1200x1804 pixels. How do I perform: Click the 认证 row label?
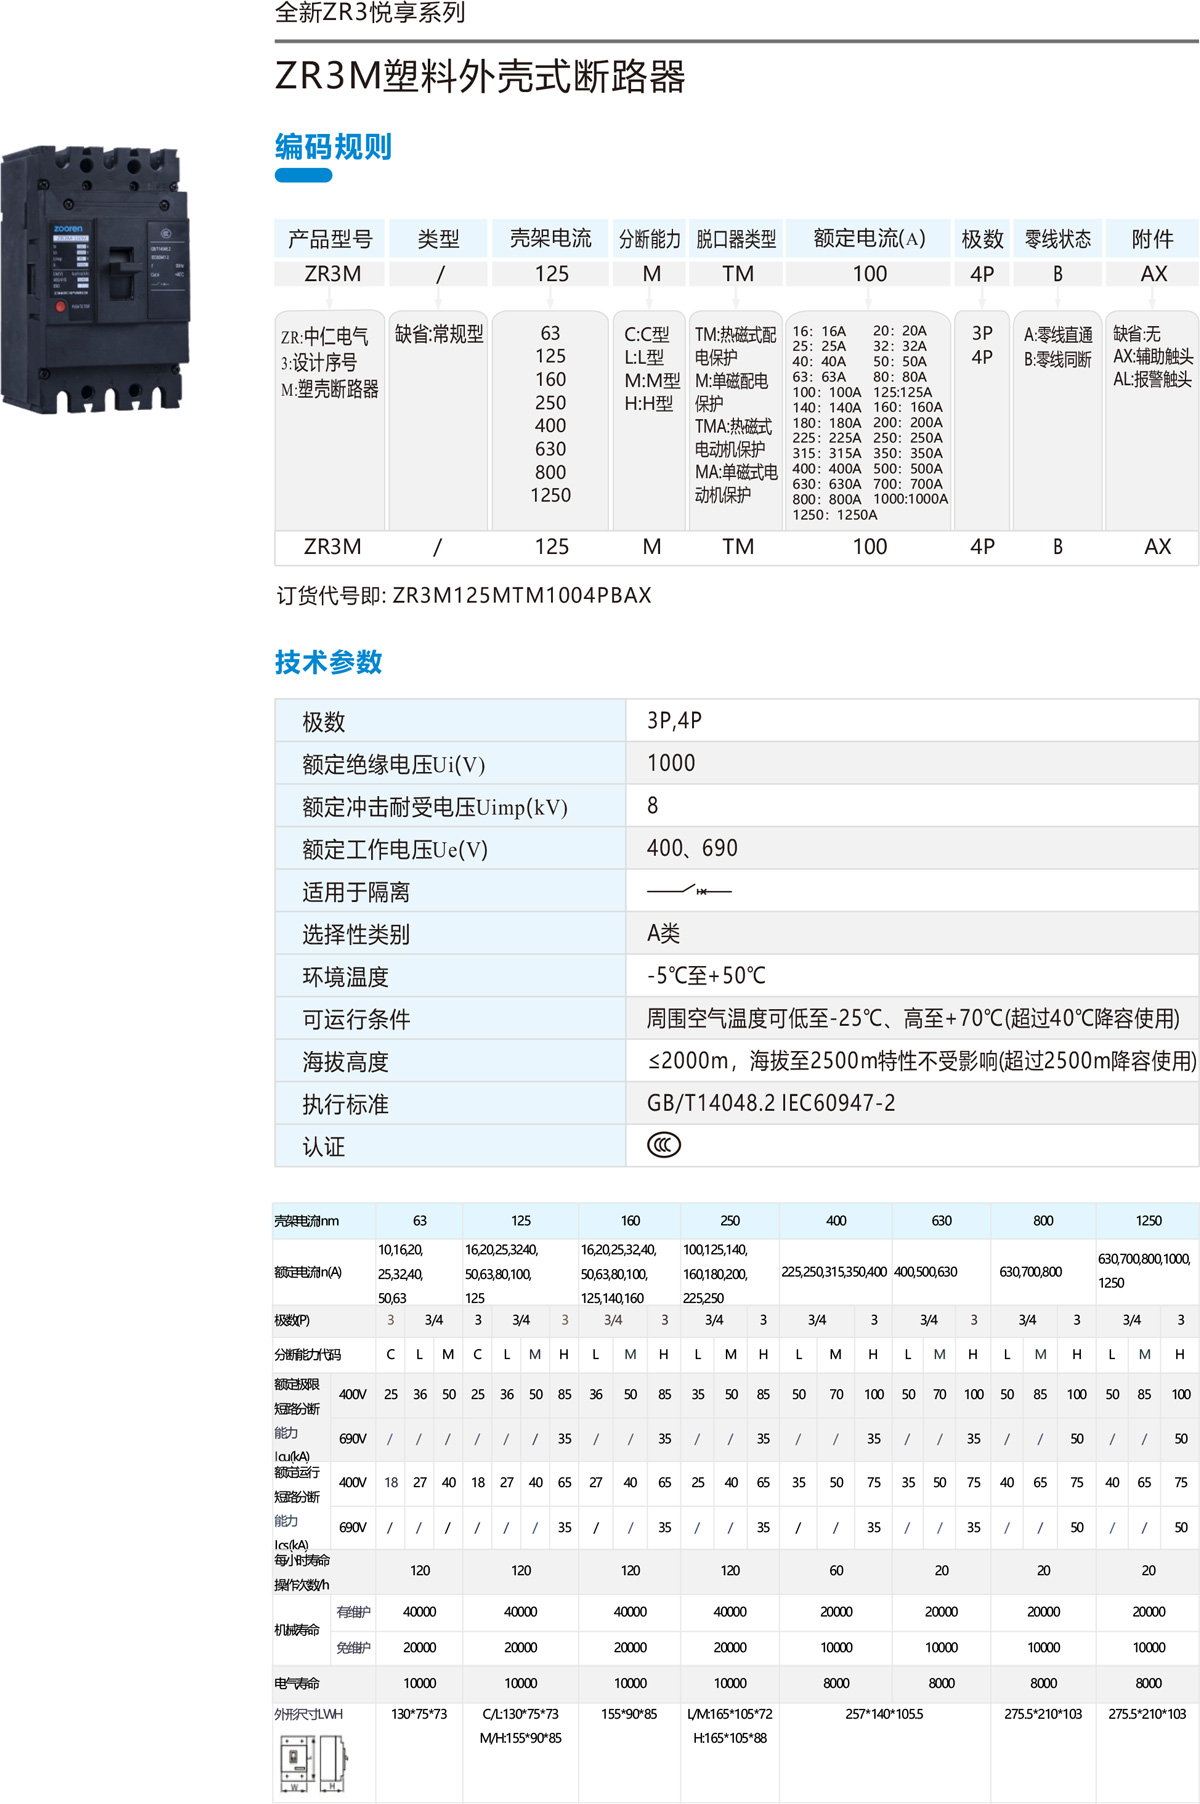click(323, 1147)
